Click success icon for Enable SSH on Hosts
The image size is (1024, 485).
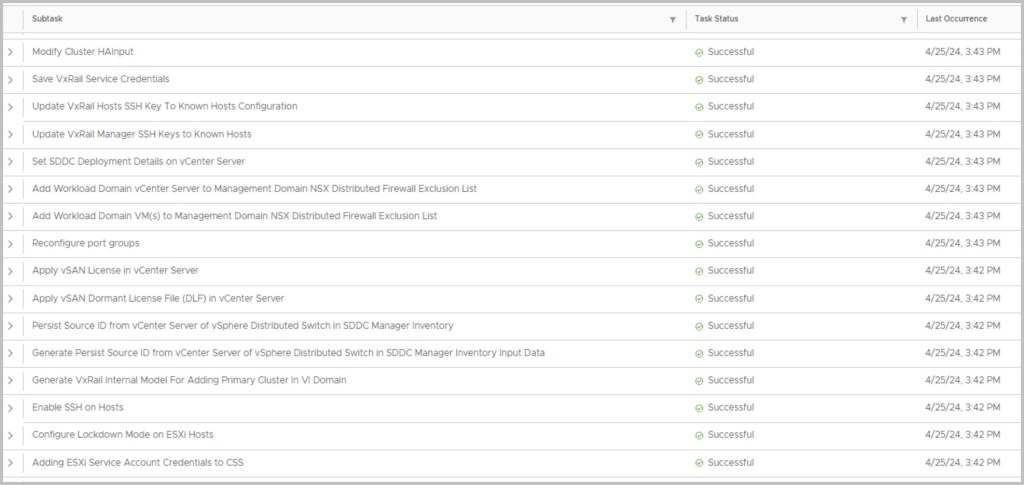click(x=699, y=408)
